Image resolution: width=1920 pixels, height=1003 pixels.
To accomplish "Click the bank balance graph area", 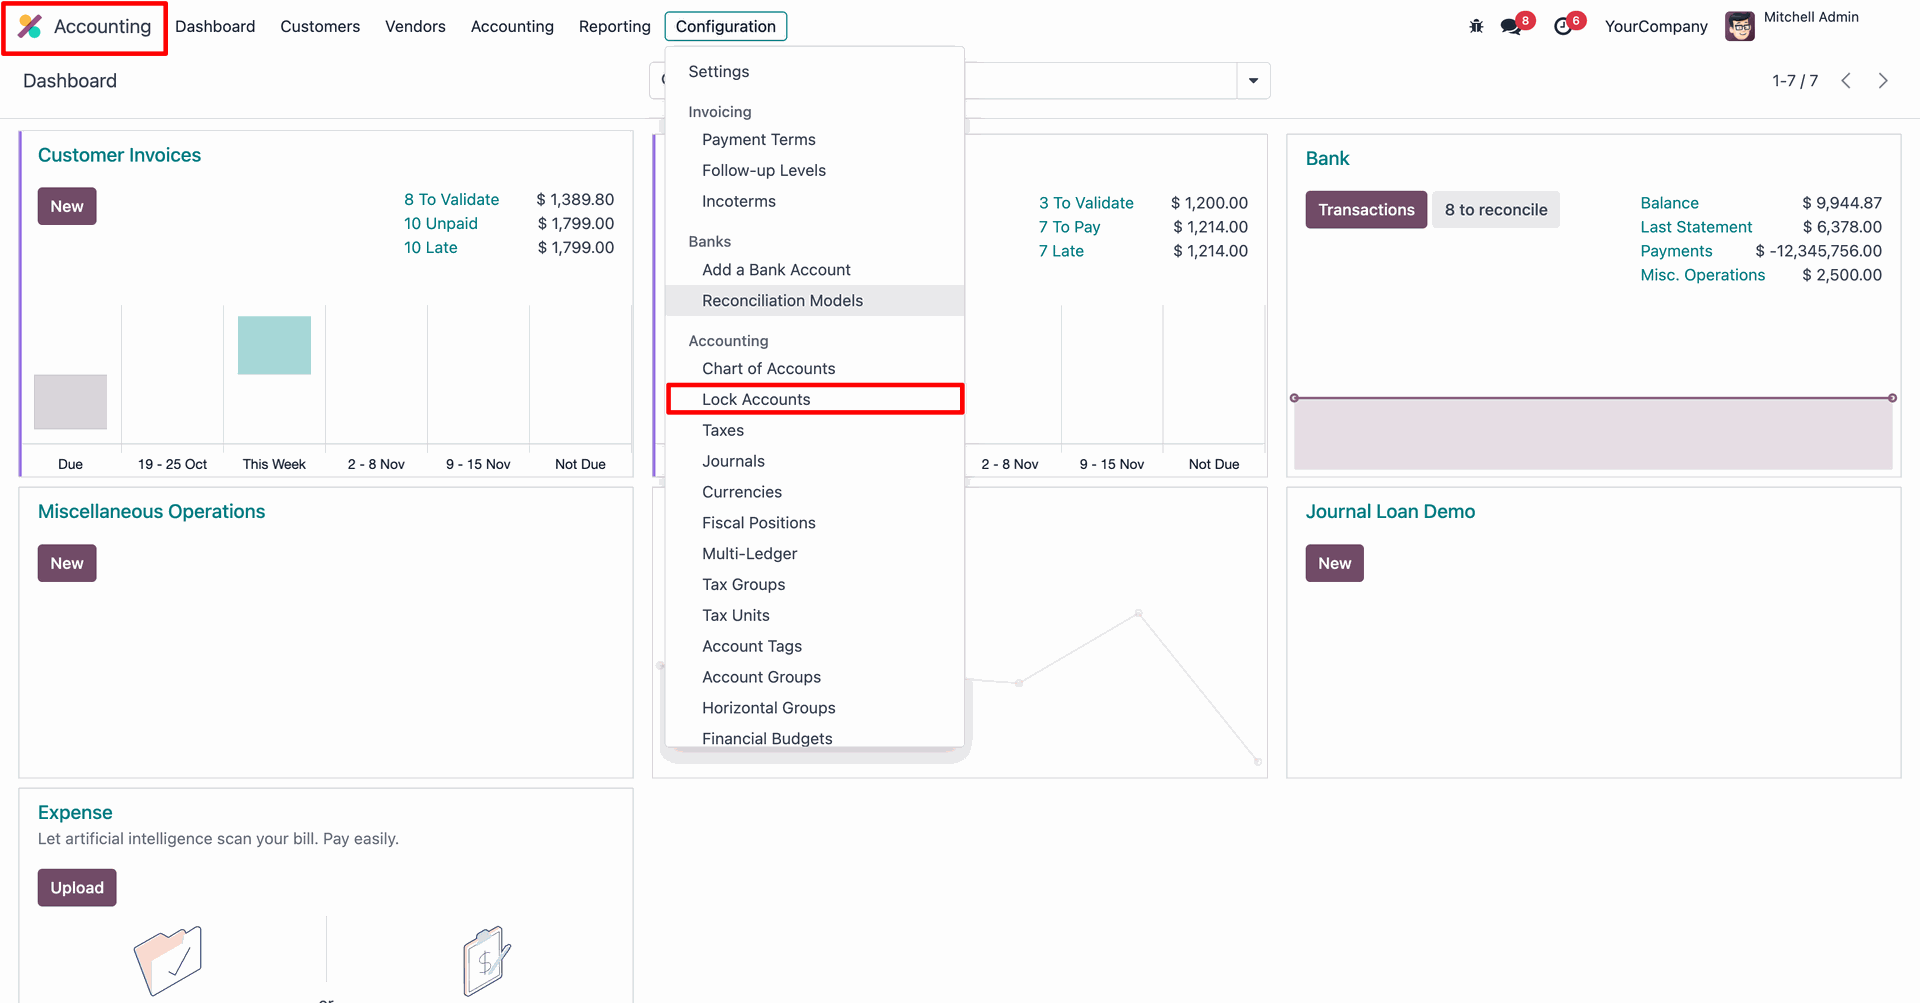I will 1592,434.
